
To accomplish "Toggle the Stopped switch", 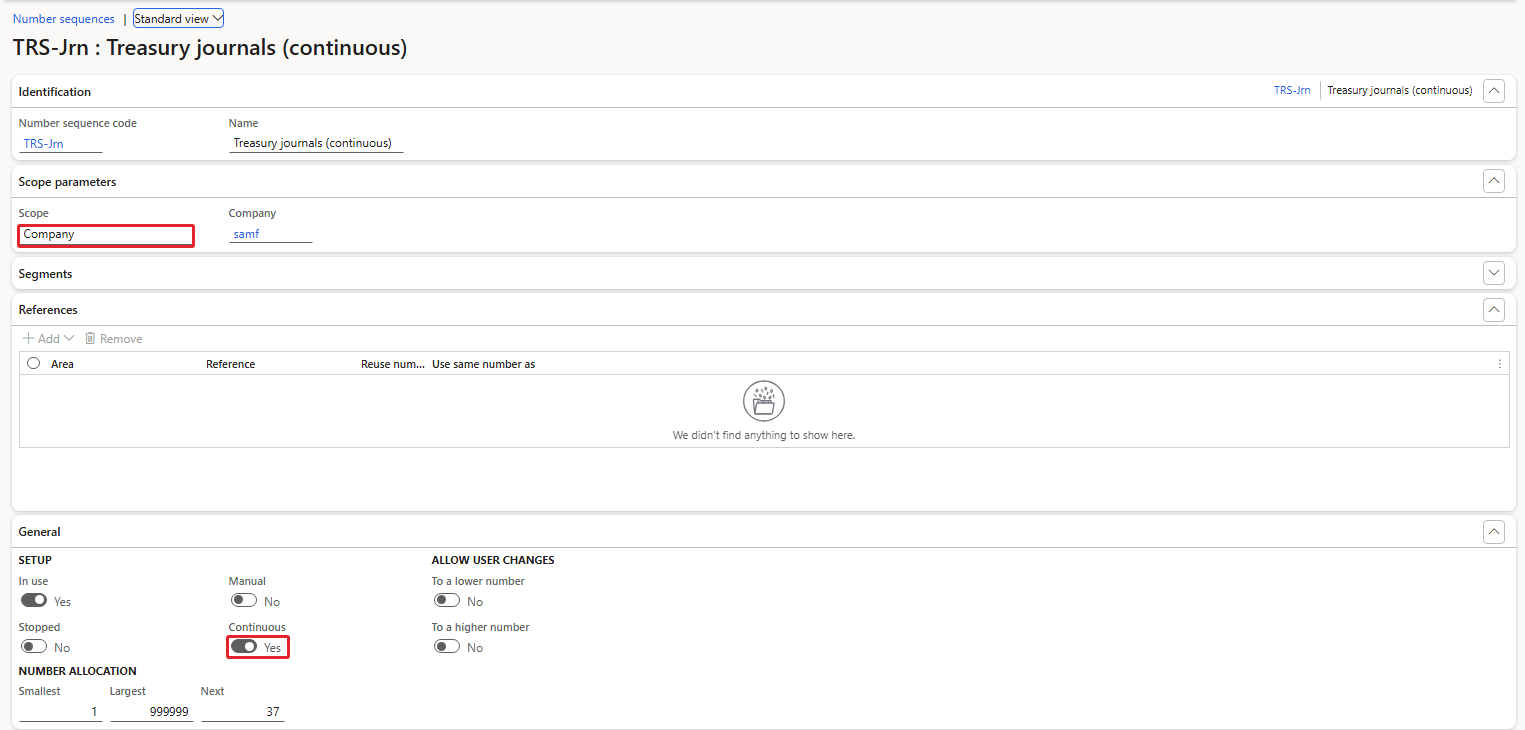I will coord(34,647).
